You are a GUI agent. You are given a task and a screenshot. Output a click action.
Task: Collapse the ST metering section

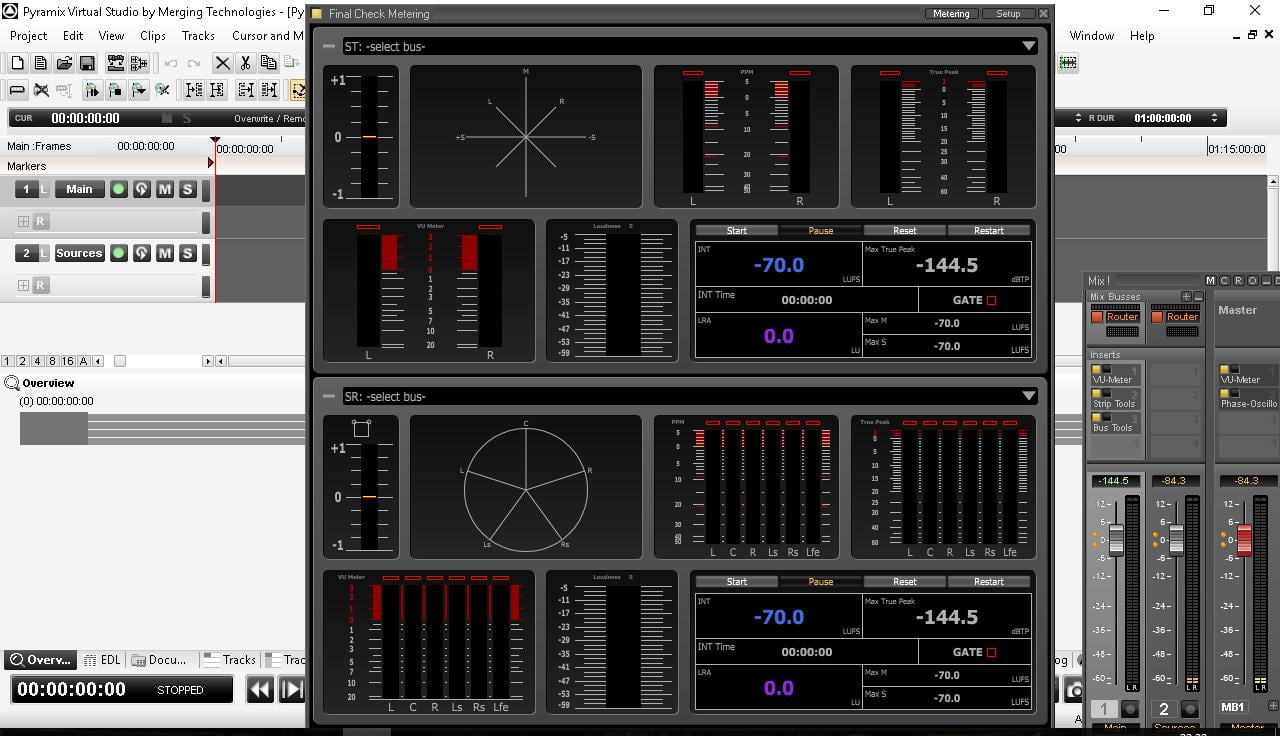coord(328,46)
